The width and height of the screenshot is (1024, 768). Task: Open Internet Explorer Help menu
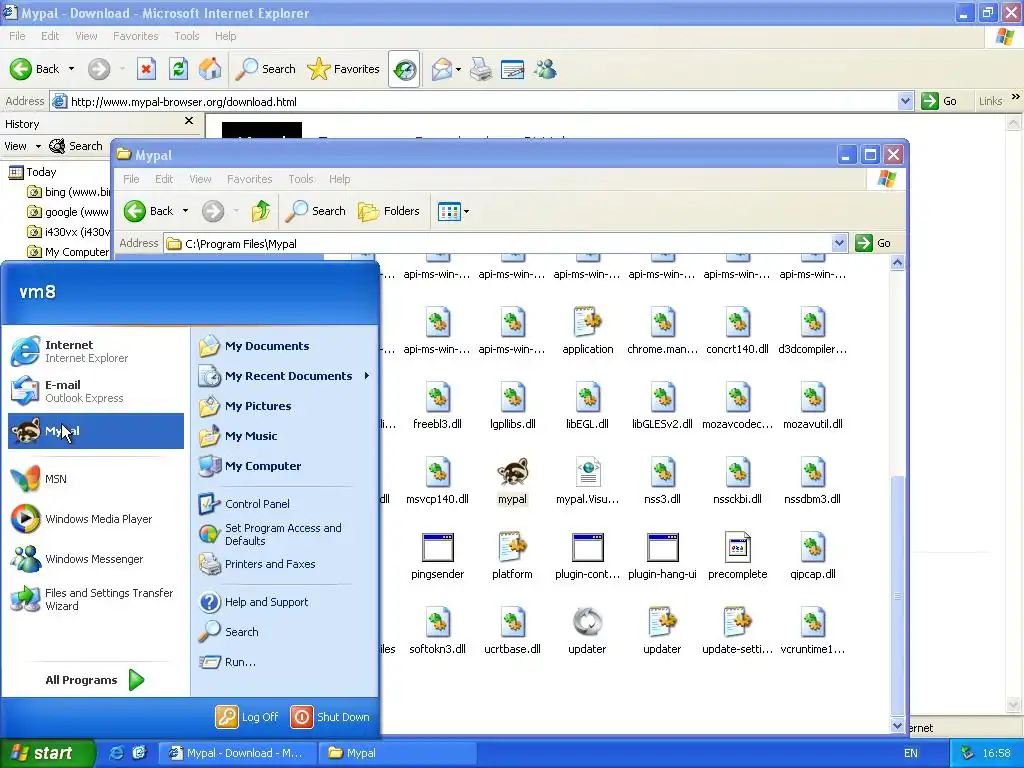[225, 36]
